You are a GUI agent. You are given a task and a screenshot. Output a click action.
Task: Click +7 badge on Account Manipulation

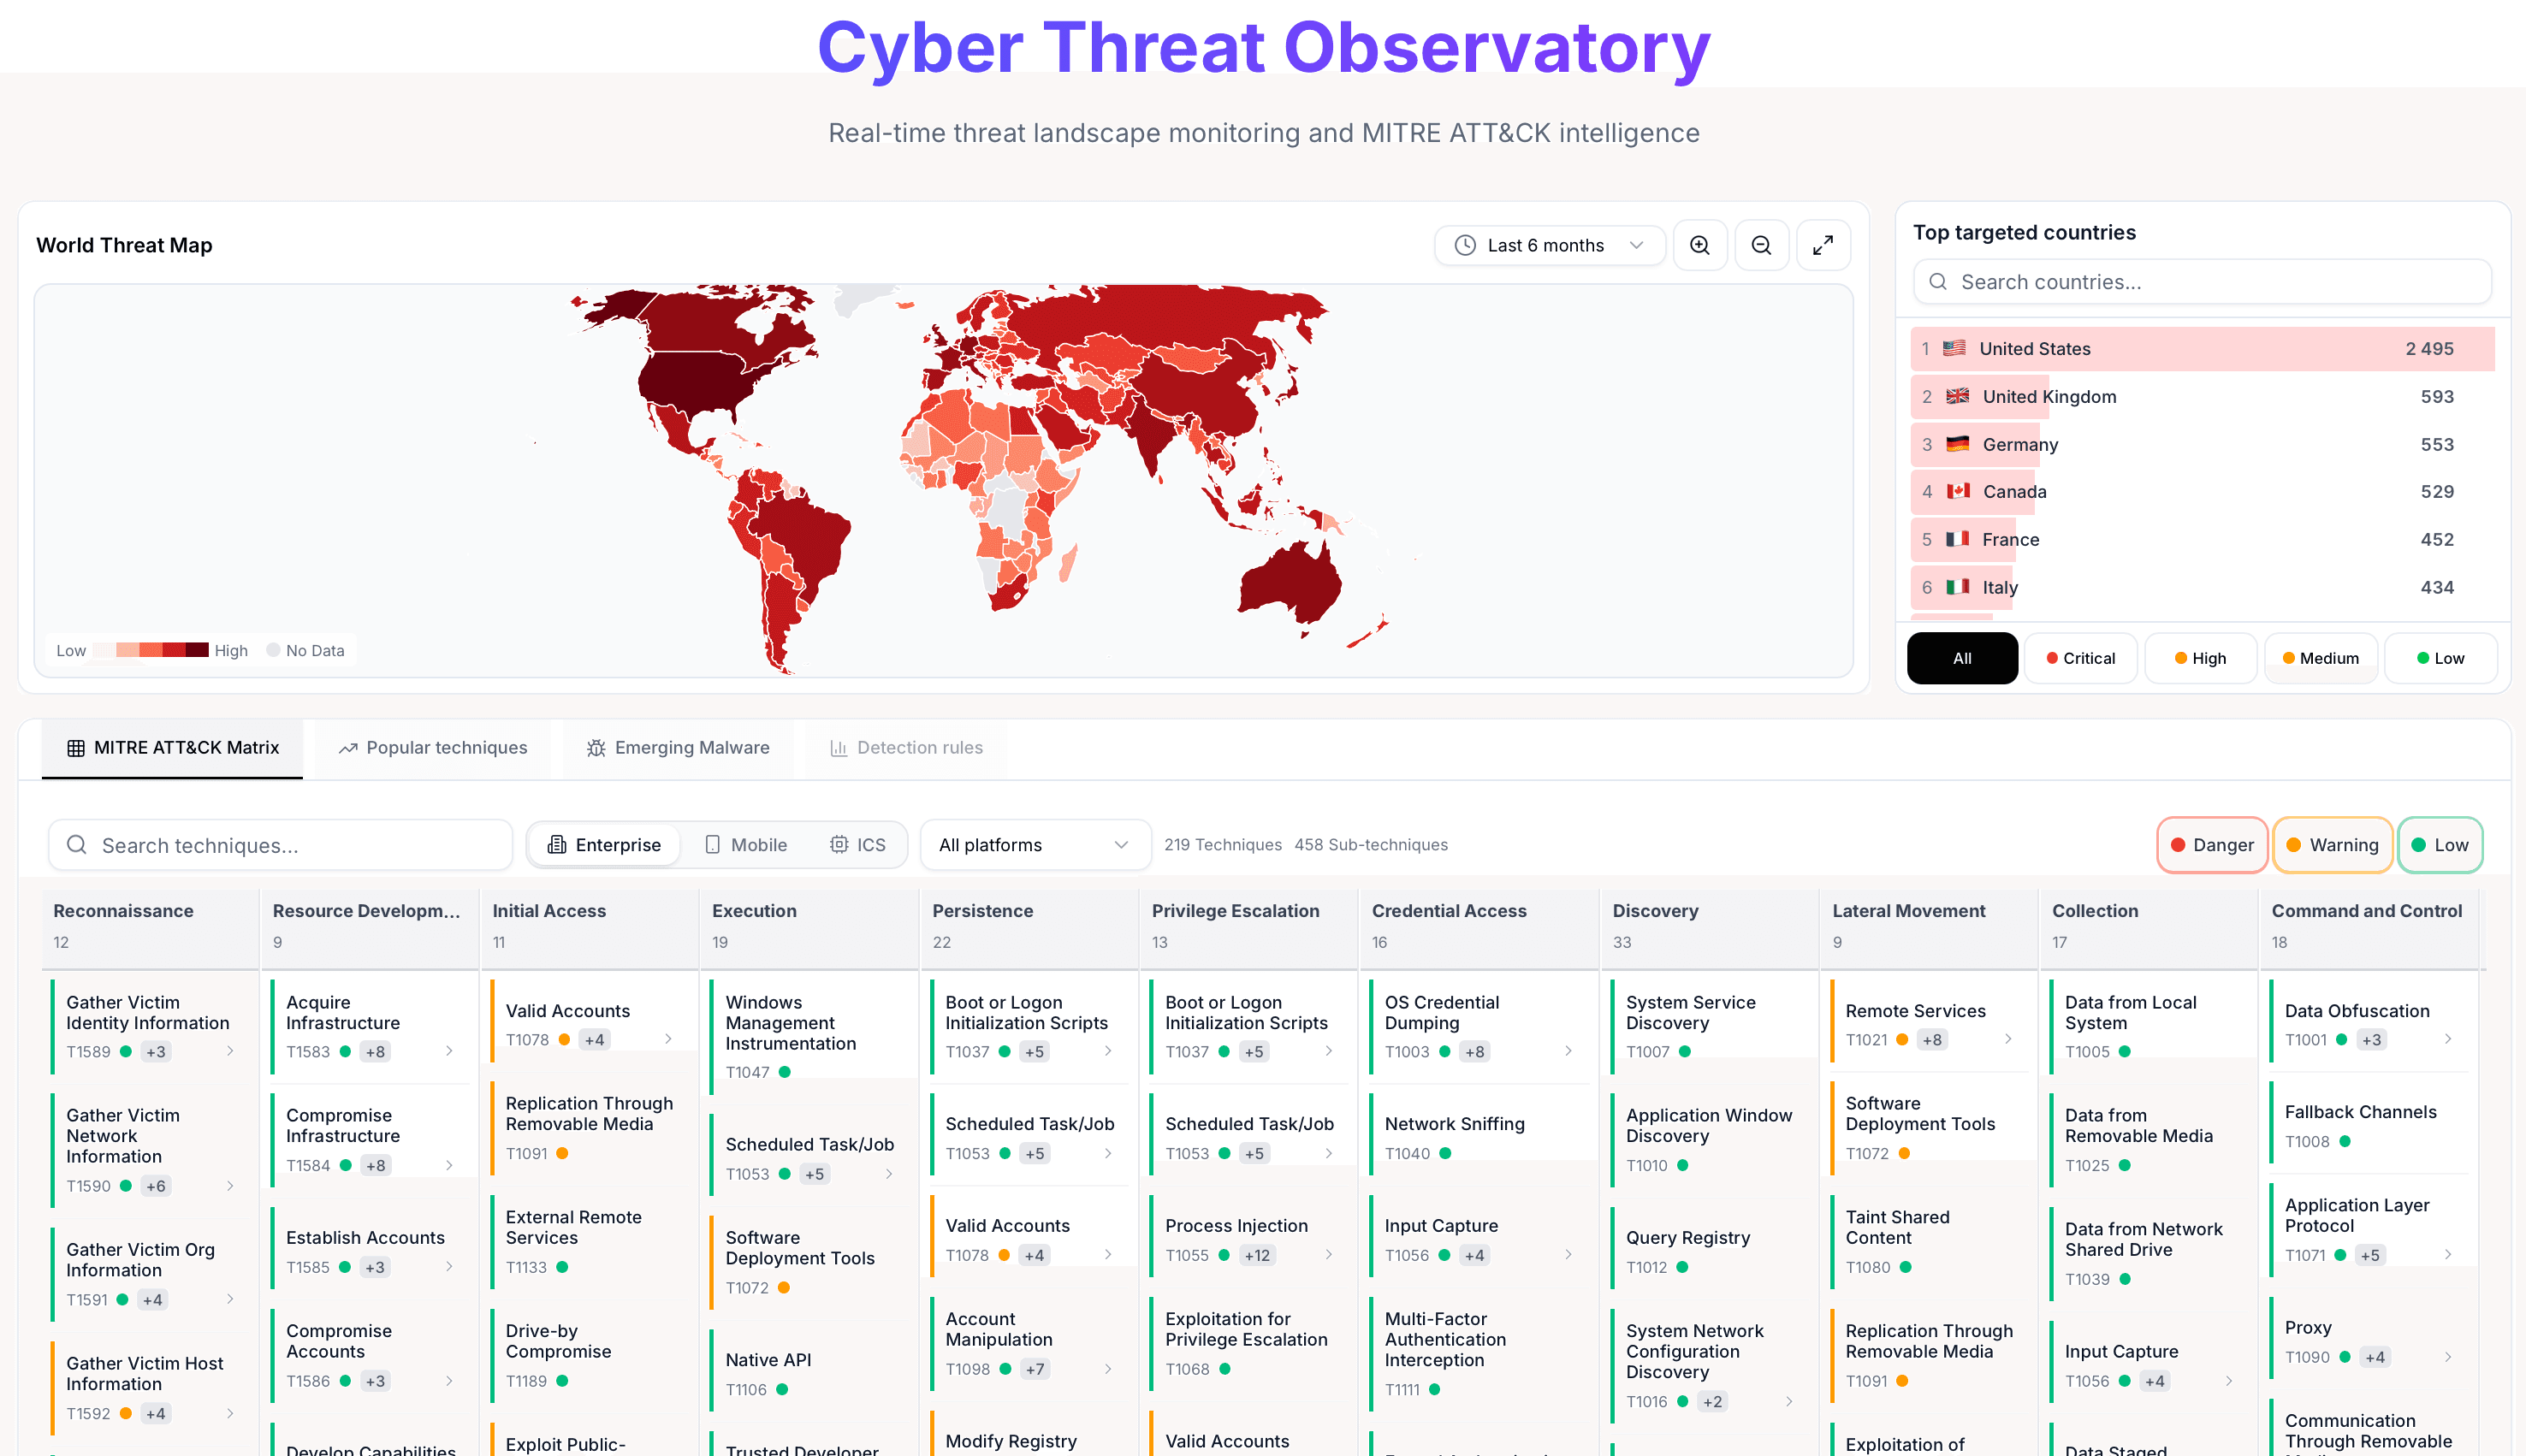click(x=1034, y=1369)
